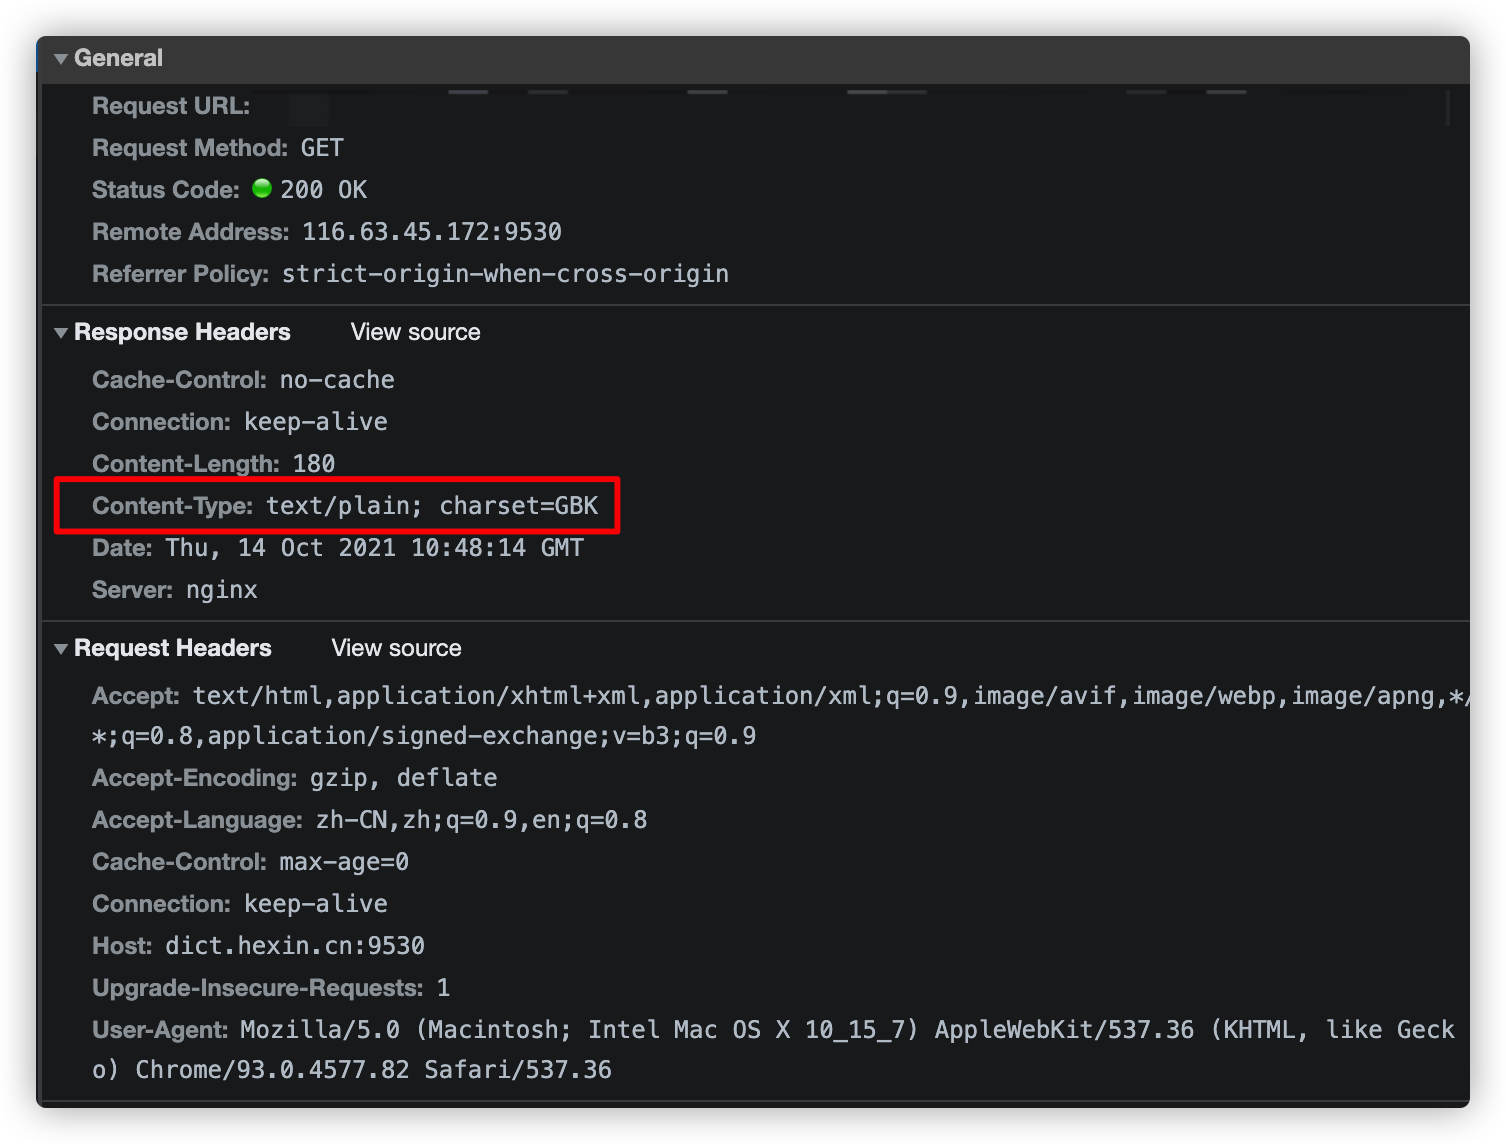The image size is (1506, 1144).
Task: Click the highlighted Content-Type header
Action: tap(345, 505)
